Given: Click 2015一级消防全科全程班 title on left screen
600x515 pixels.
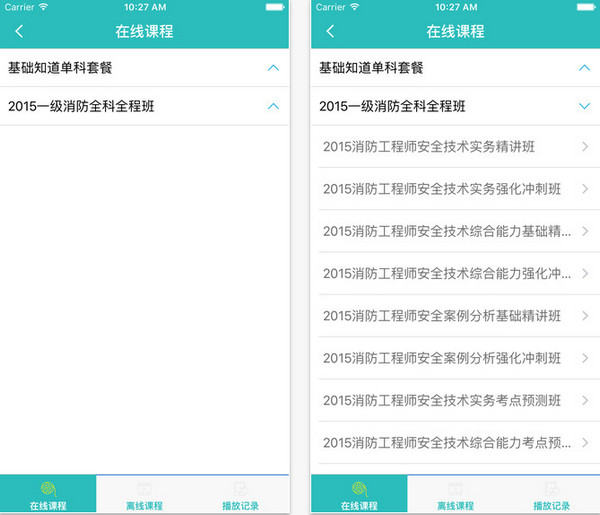Looking at the screenshot, I should coord(81,106).
